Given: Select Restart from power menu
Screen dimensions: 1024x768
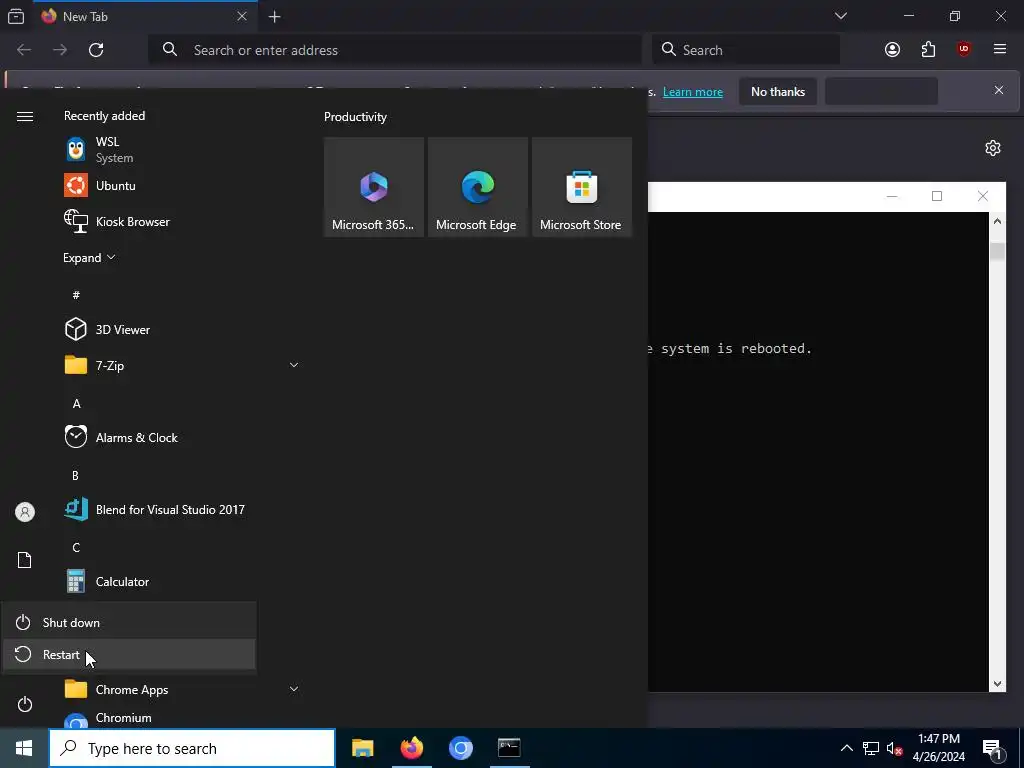Looking at the screenshot, I should 129,654.
